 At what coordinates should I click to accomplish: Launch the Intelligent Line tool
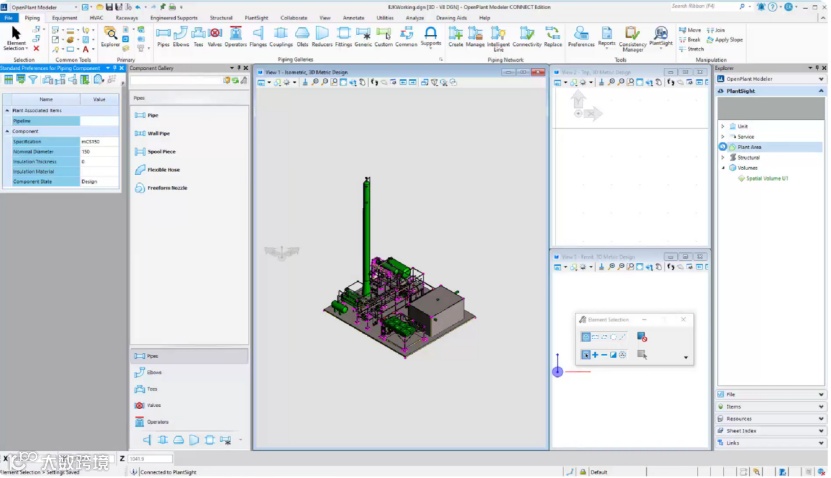point(498,38)
